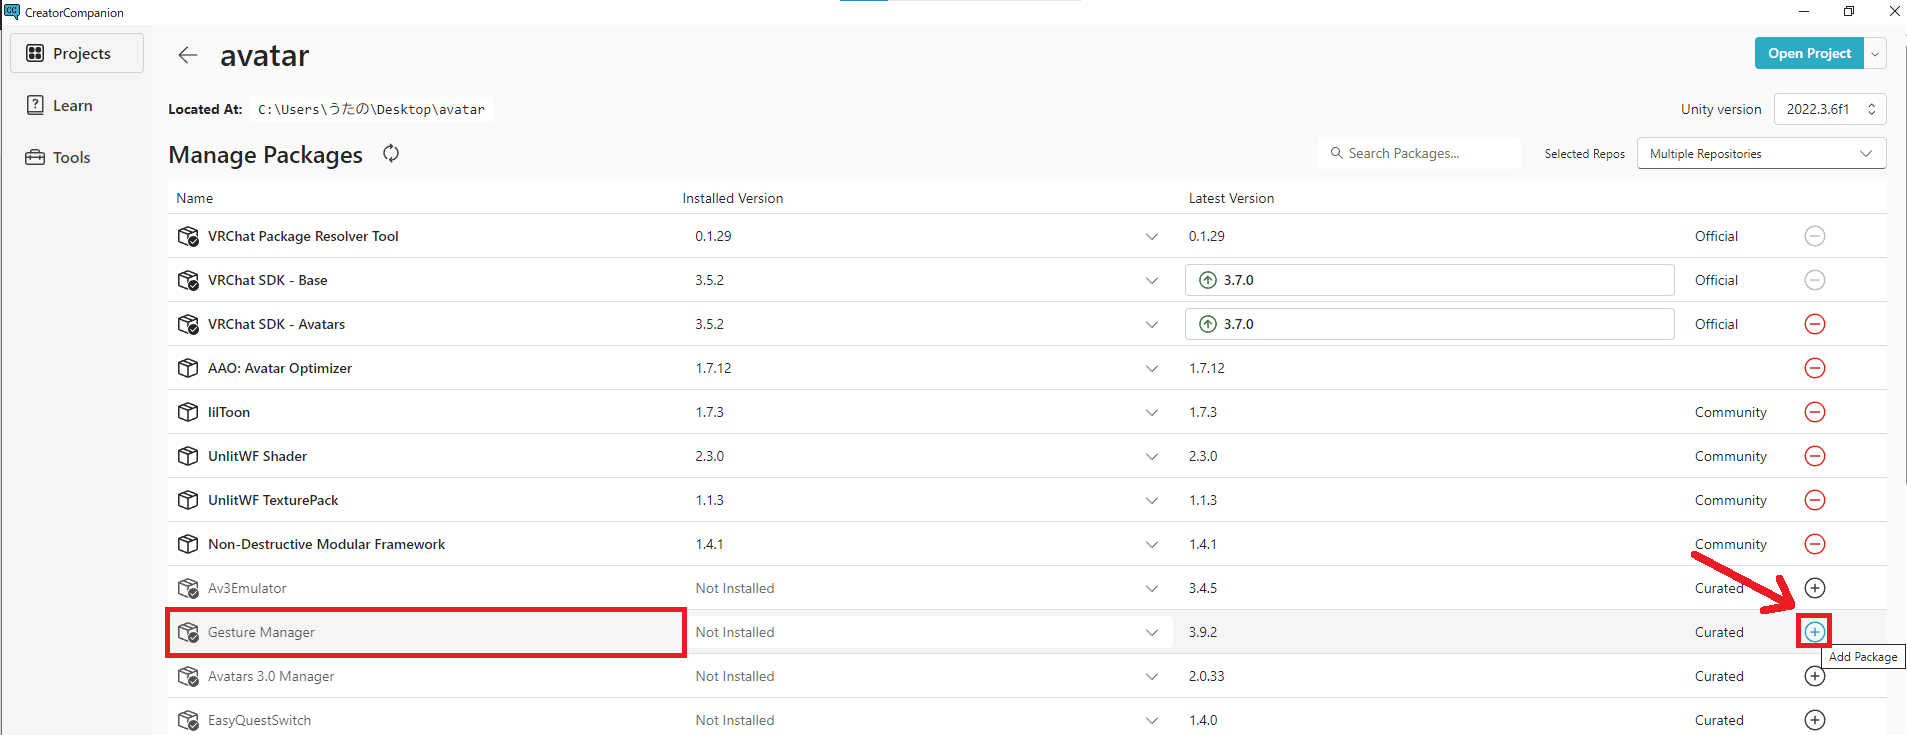
Task: Expand the Selected Repos dropdown
Action: coord(1760,153)
